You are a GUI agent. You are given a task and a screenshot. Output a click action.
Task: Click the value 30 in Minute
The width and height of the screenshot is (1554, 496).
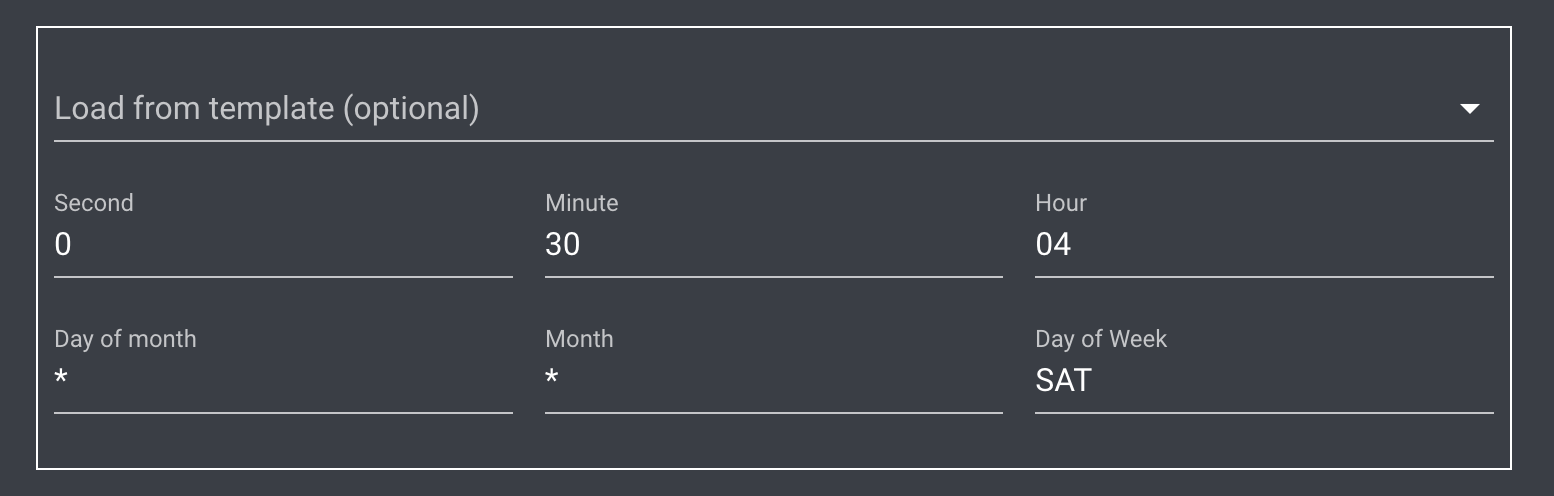coord(563,245)
